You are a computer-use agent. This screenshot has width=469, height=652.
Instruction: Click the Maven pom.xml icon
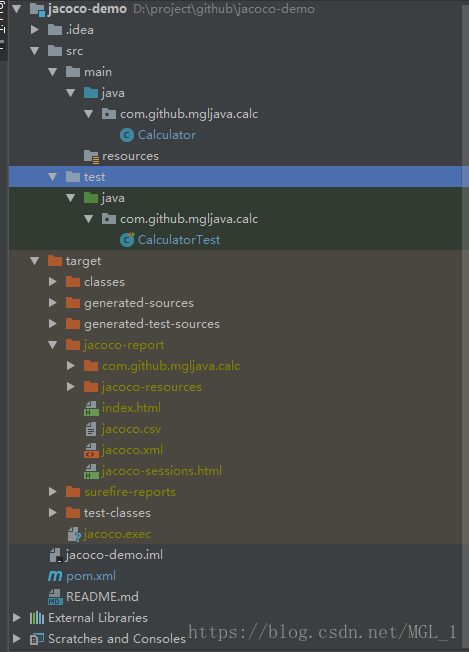click(x=55, y=576)
